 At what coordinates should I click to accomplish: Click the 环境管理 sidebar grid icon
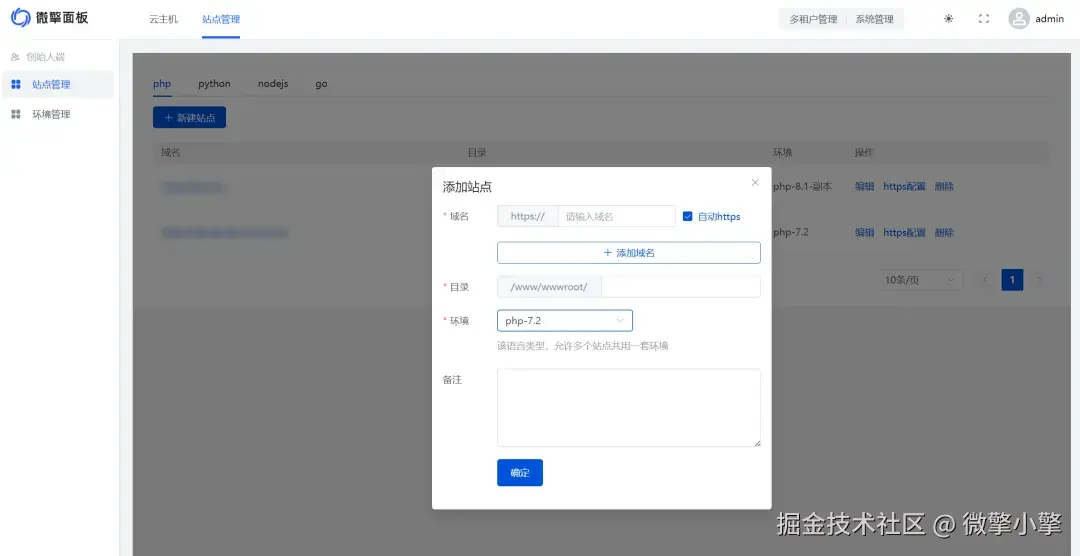coord(16,114)
